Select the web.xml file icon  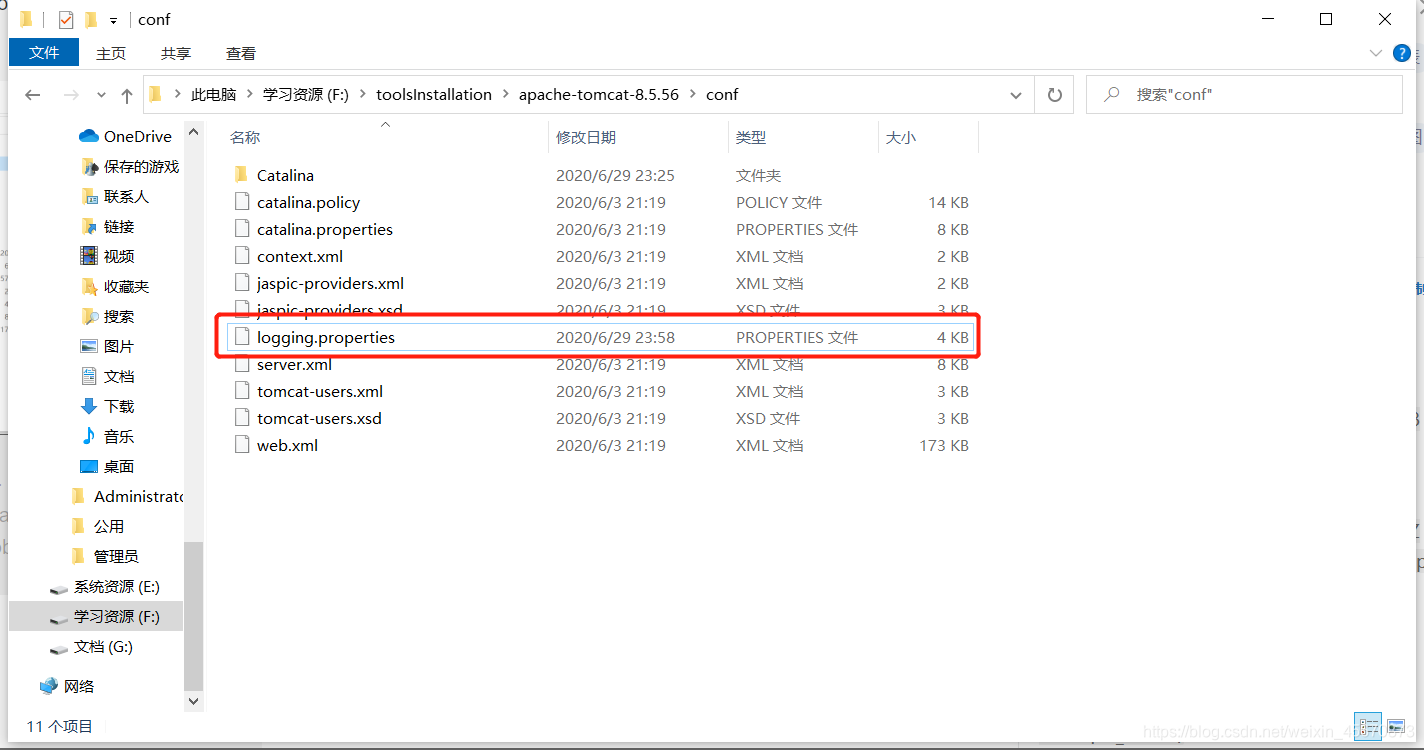241,445
